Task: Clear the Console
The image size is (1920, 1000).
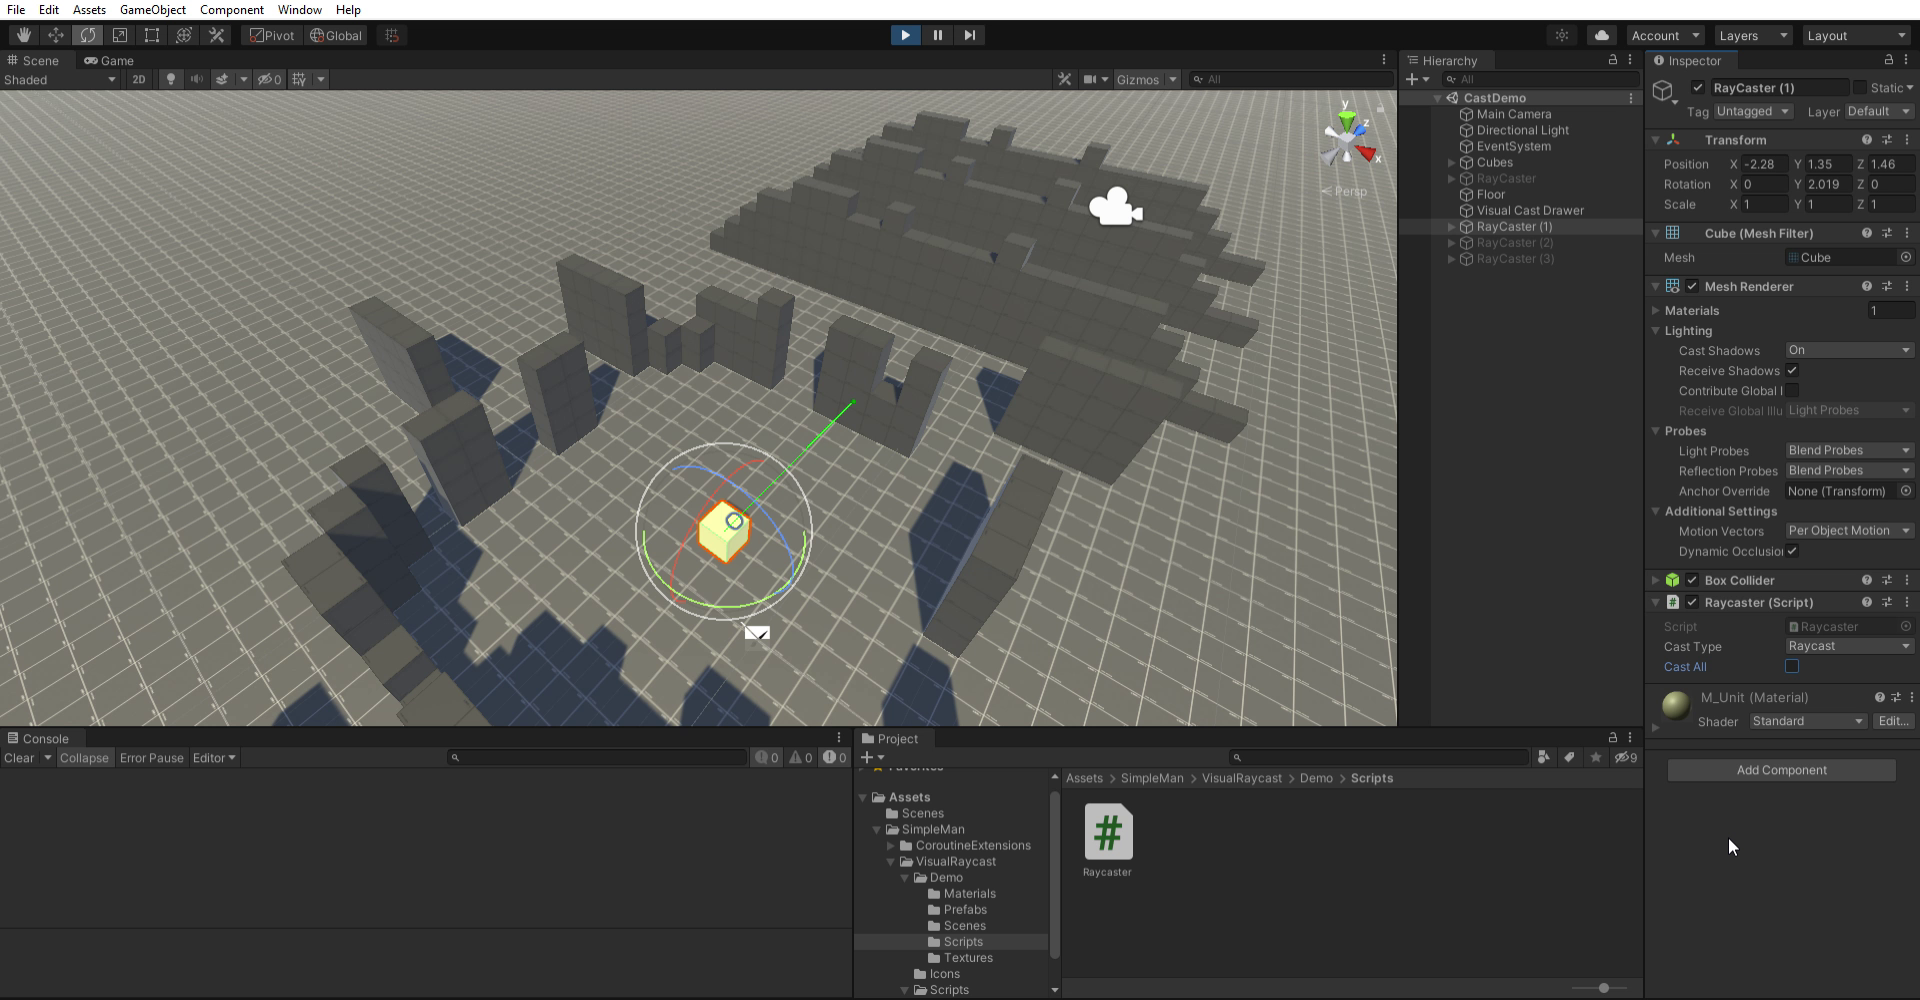Action: coord(19,757)
